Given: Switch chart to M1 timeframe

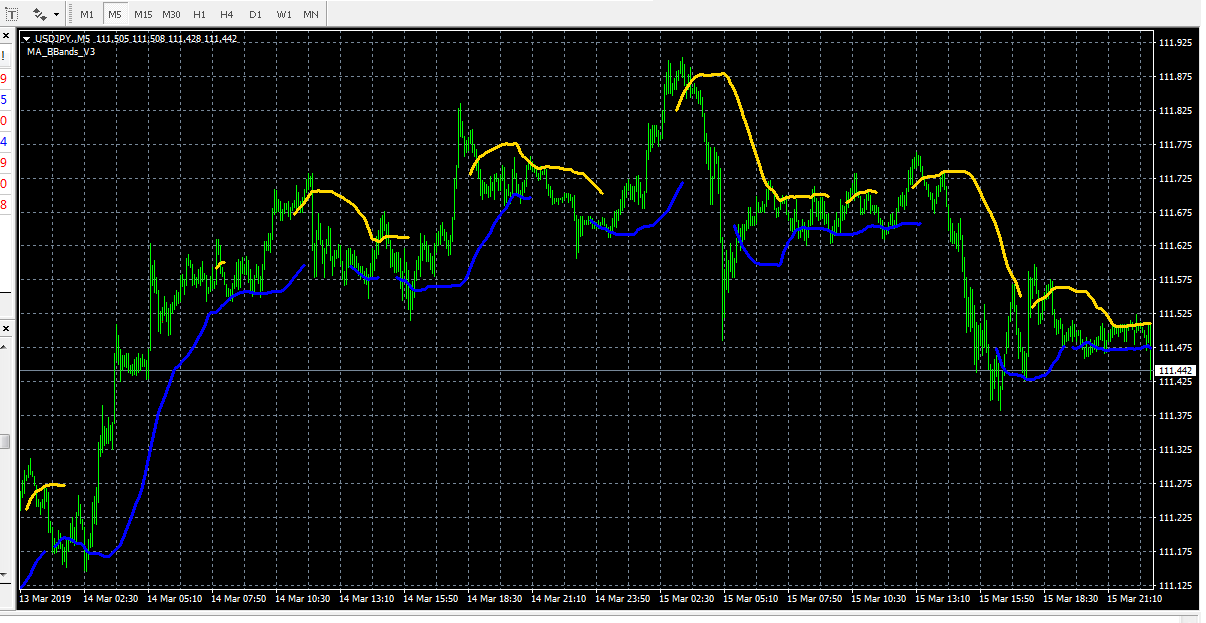Looking at the screenshot, I should (x=87, y=15).
